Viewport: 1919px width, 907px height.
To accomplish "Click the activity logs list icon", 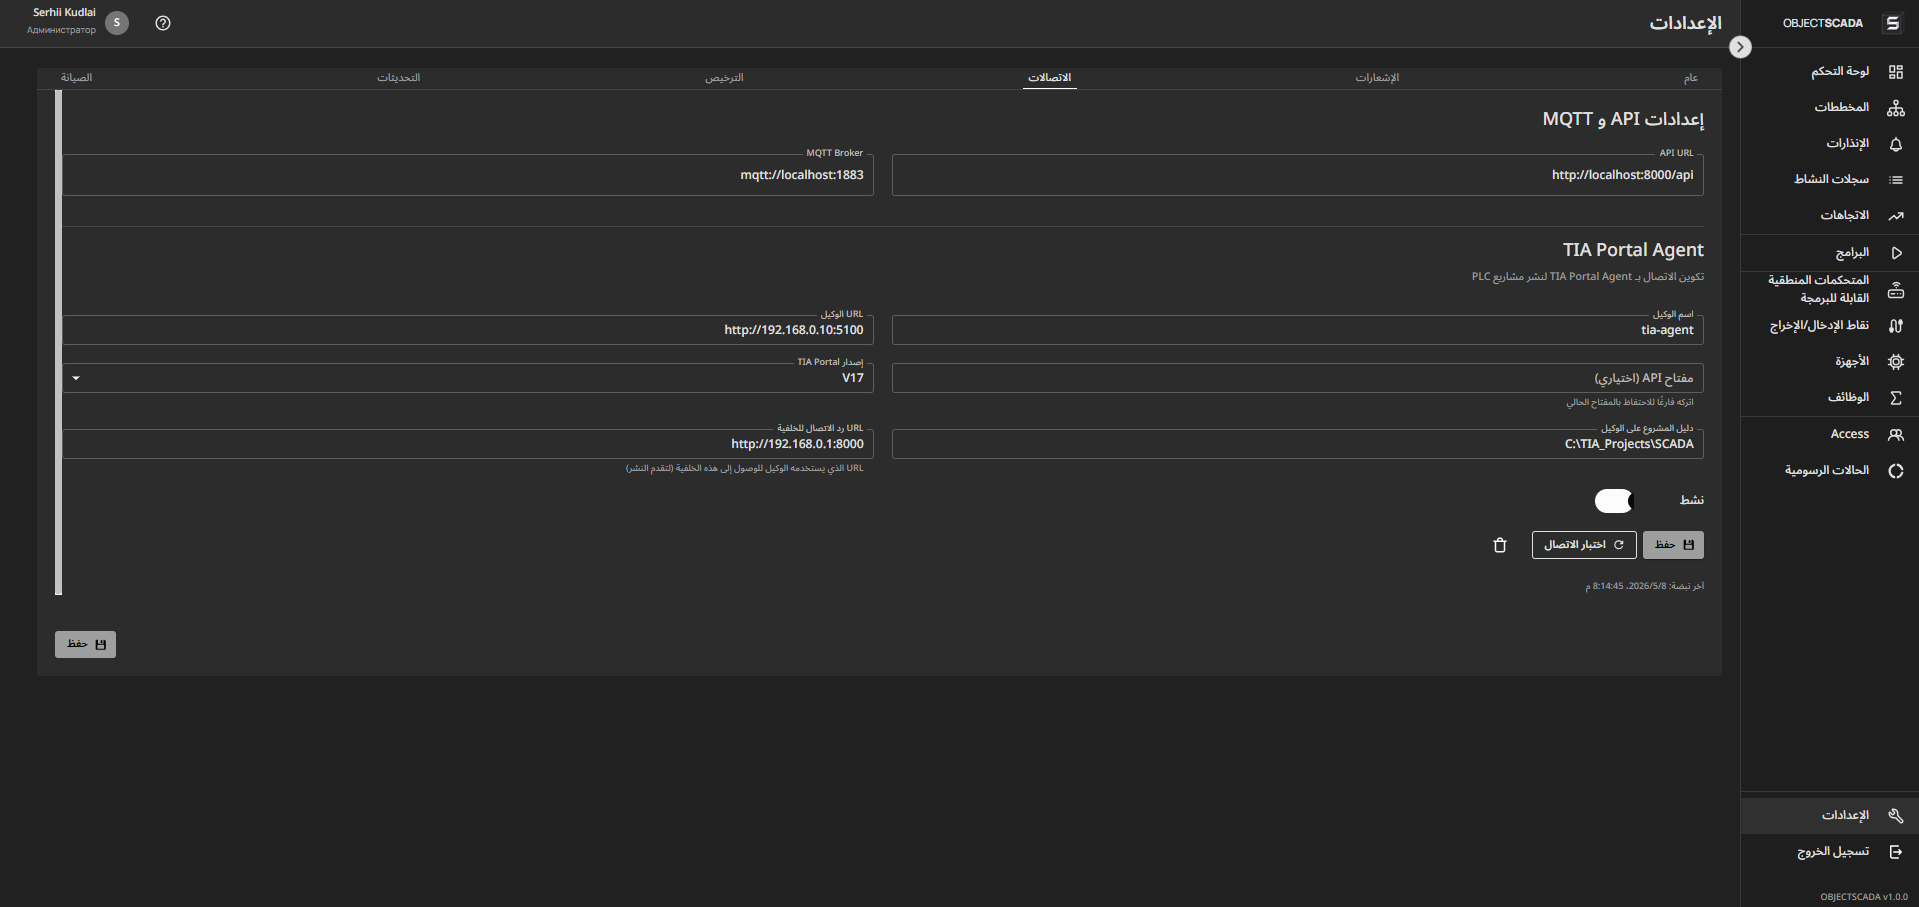I will coord(1895,180).
